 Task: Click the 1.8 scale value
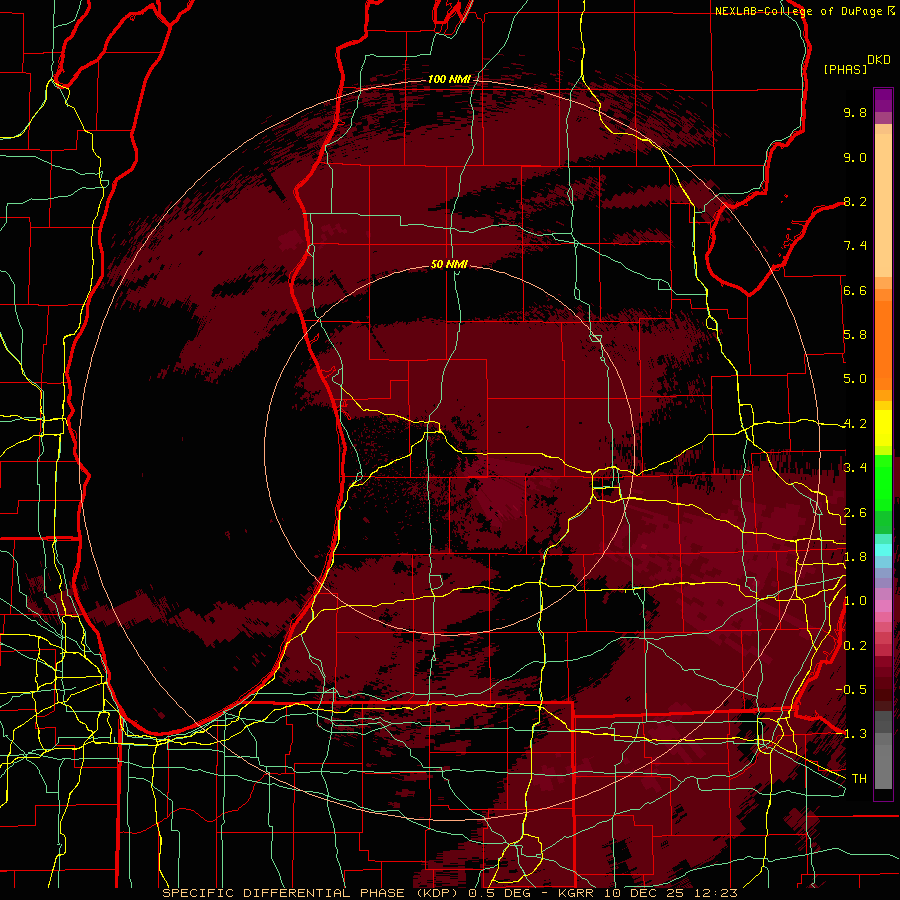point(855,557)
